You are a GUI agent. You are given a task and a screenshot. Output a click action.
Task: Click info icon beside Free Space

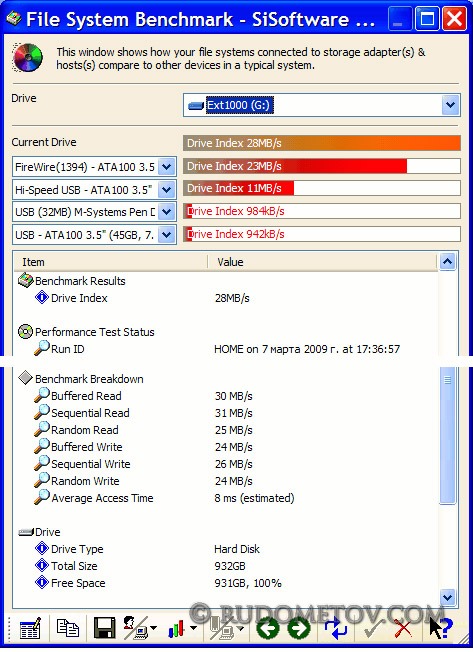point(42,583)
